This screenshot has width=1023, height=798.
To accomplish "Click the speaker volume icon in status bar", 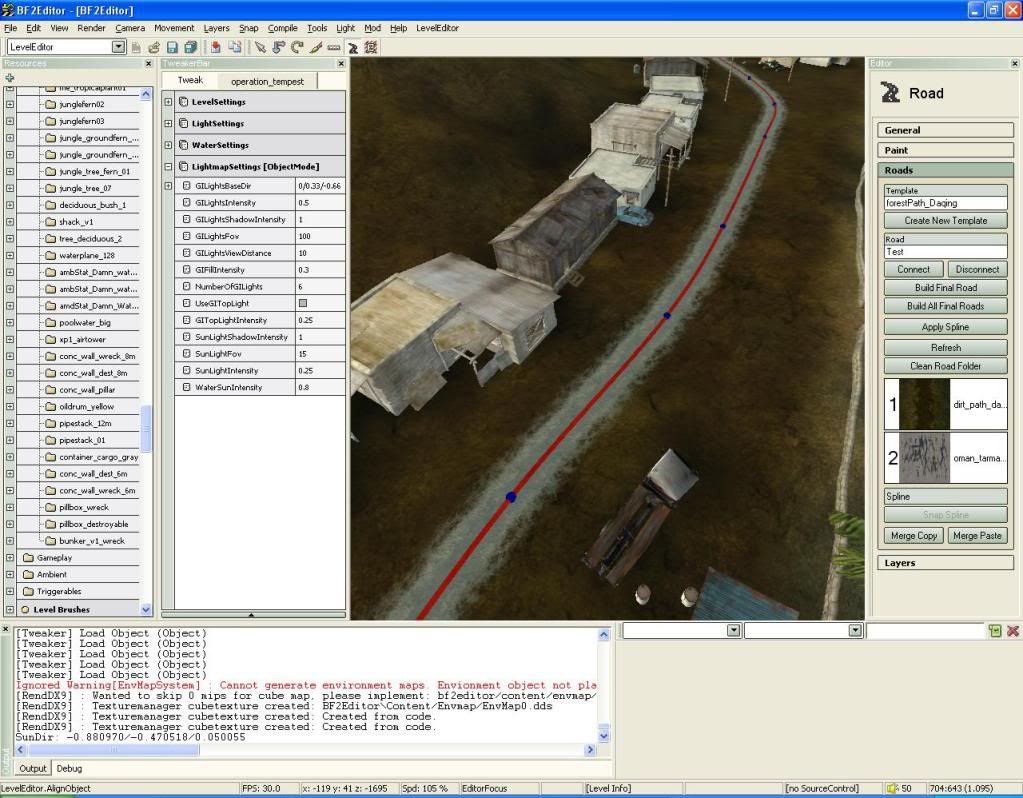I will 892,789.
